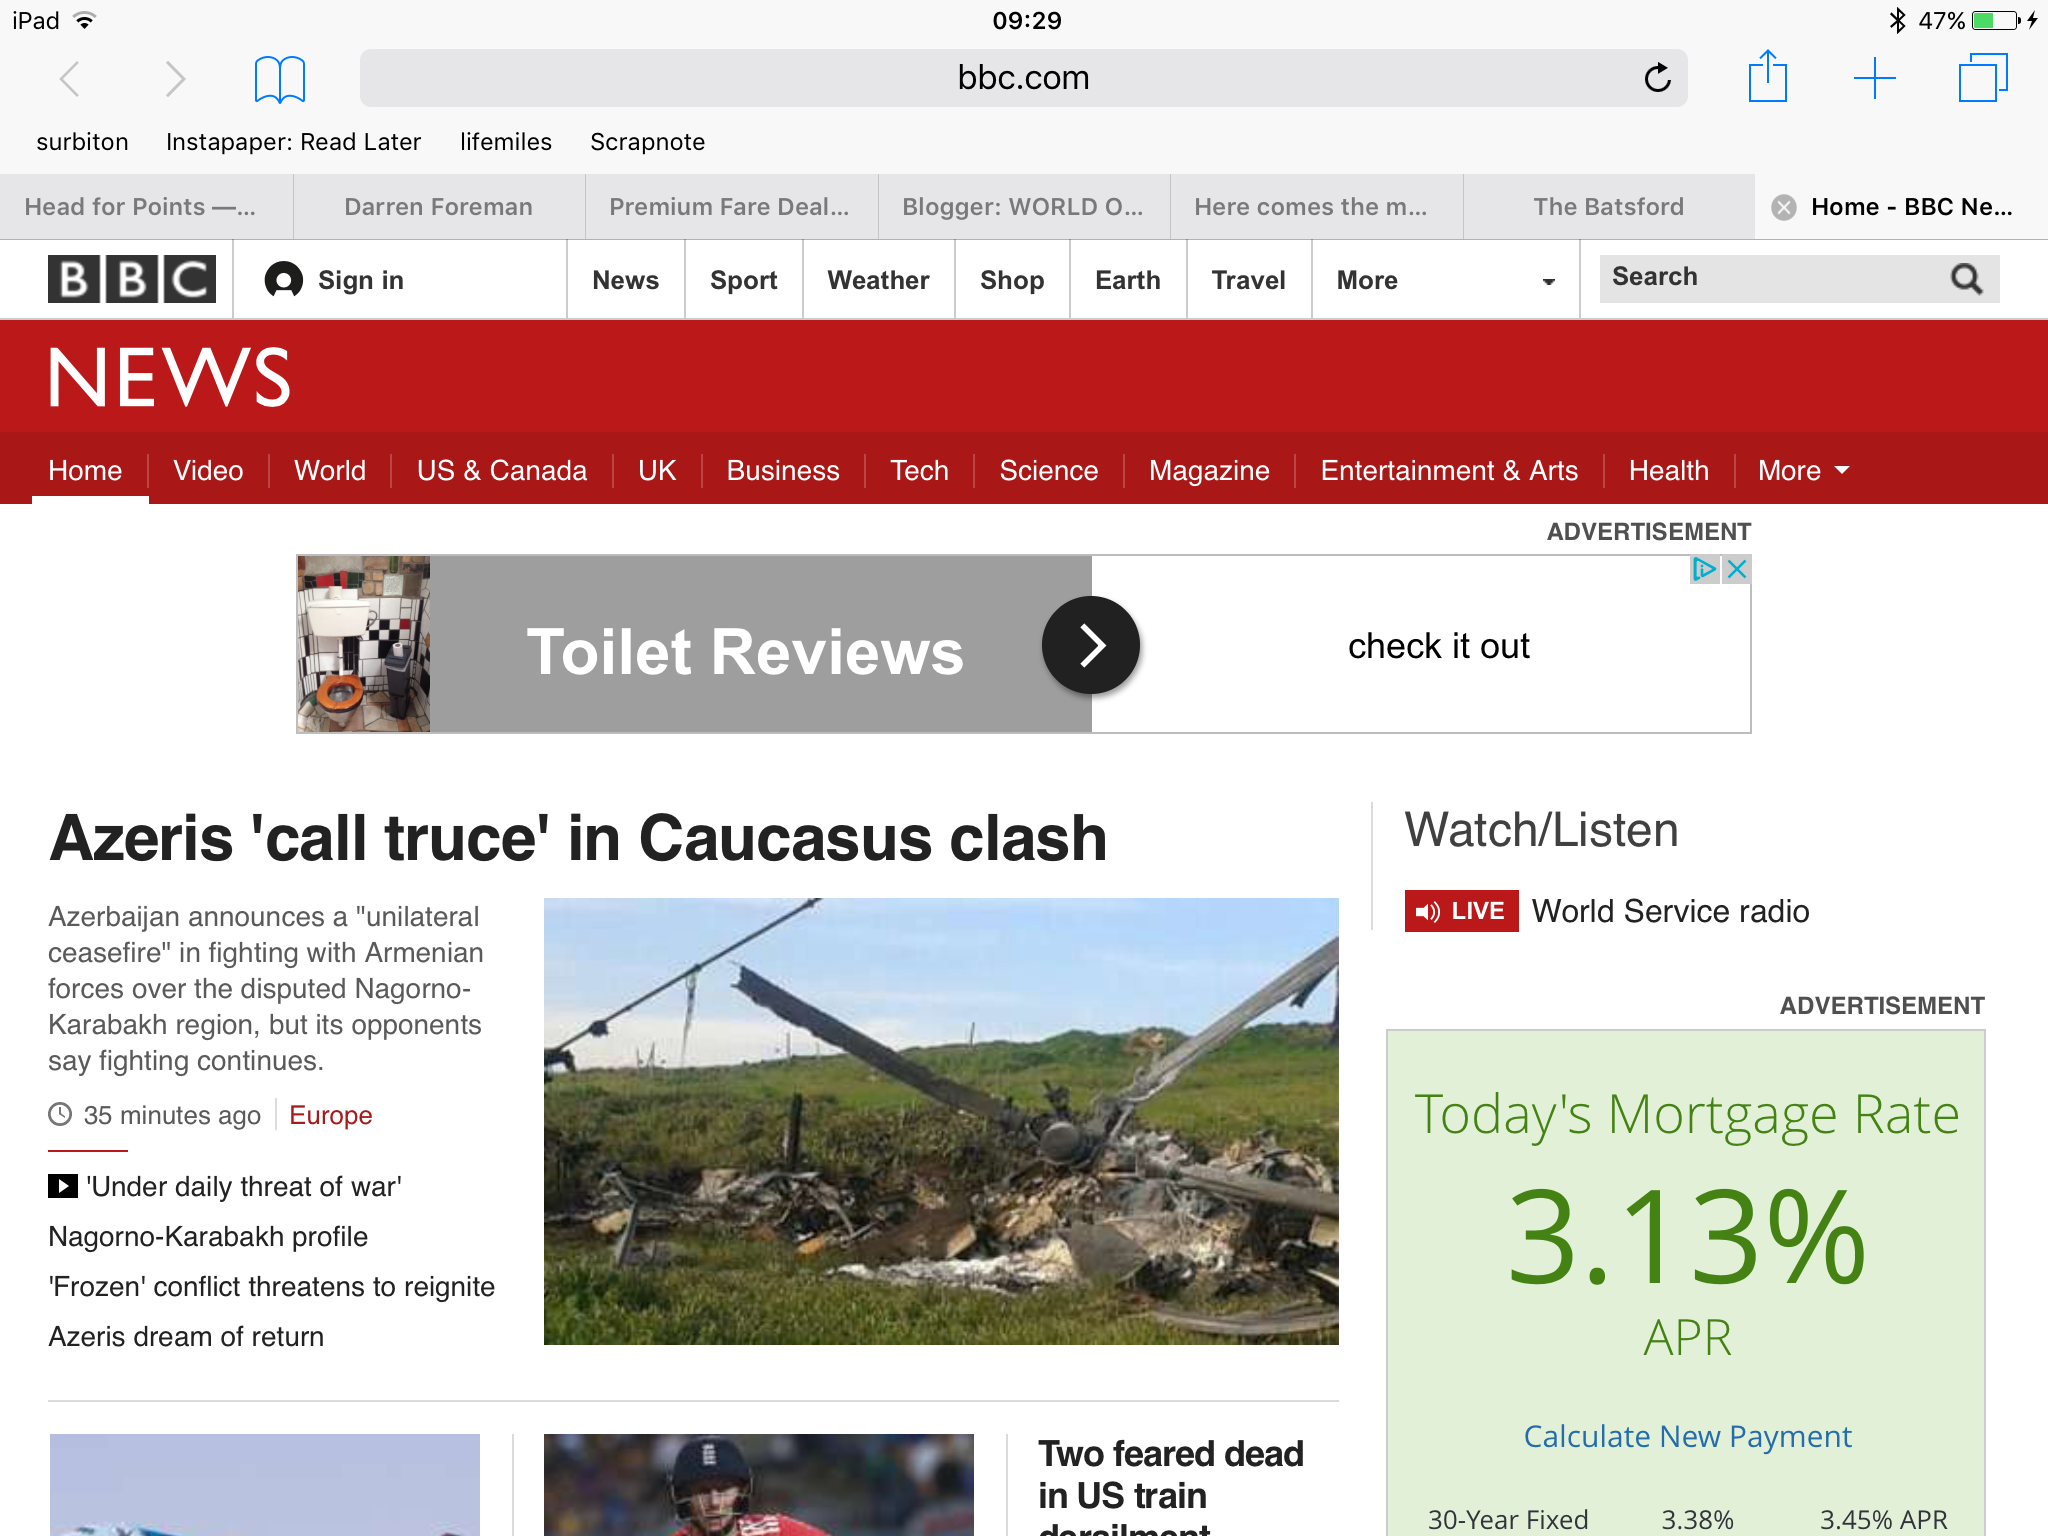This screenshot has height=1536, width=2048.
Task: Show all tabs overview icon
Action: click(1982, 78)
